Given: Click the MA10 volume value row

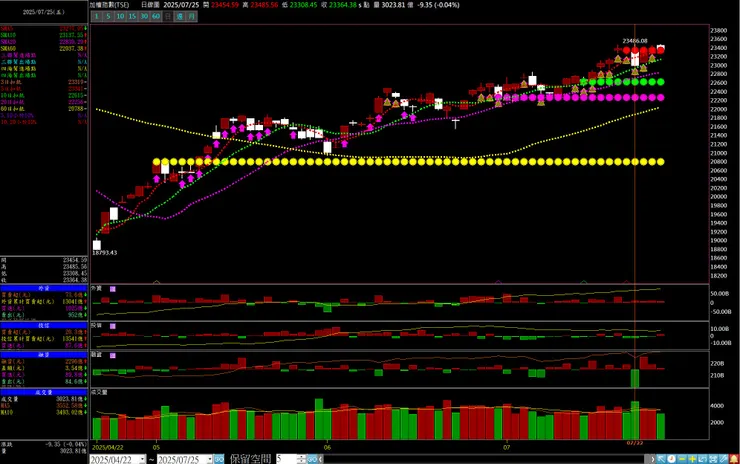Looking at the screenshot, I should click(44, 413).
